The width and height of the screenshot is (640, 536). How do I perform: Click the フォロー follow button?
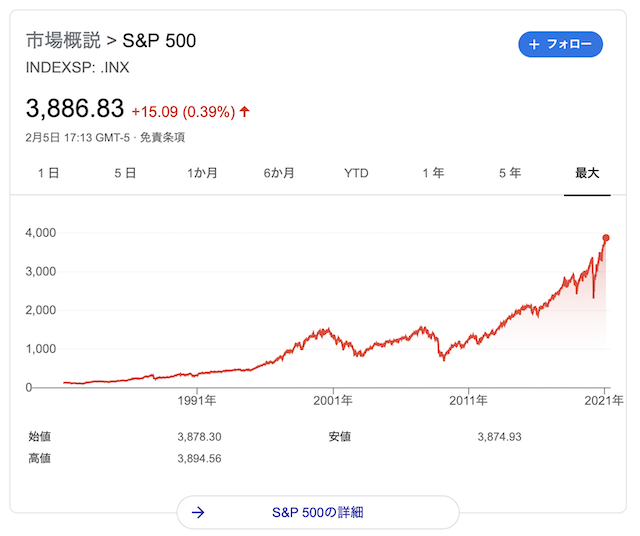point(560,44)
